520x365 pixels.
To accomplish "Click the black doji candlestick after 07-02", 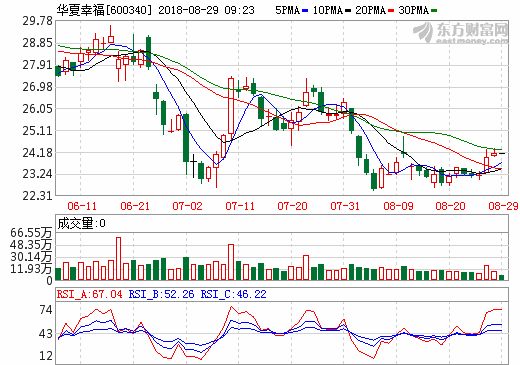I will pos(194,166).
